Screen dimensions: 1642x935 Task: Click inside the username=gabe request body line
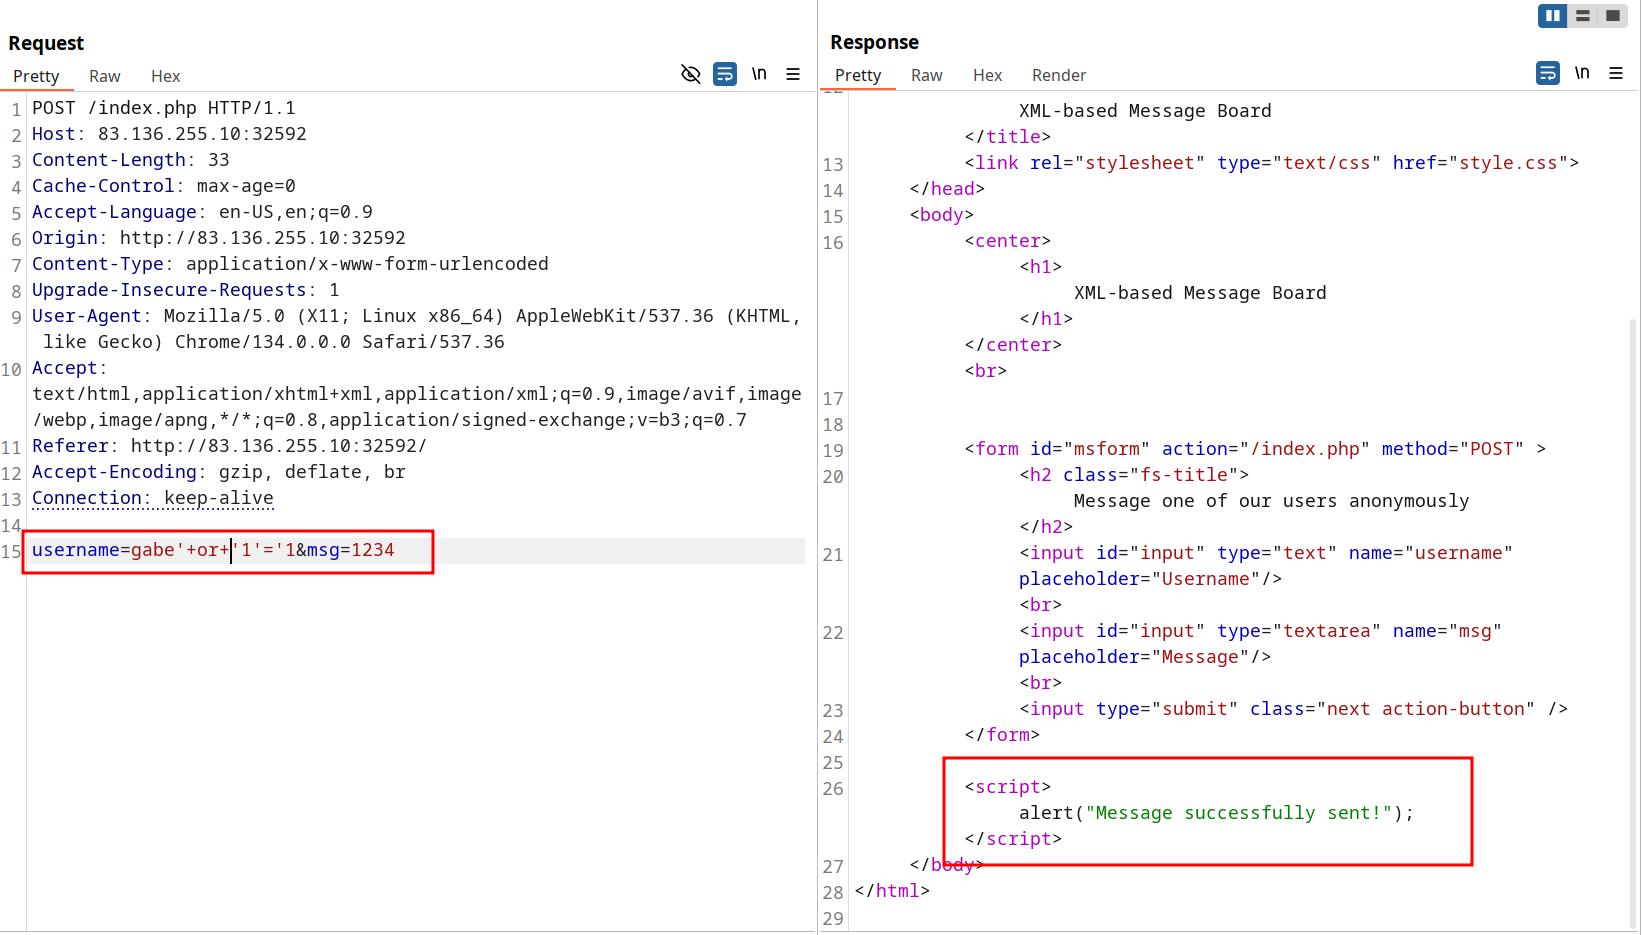(212, 550)
